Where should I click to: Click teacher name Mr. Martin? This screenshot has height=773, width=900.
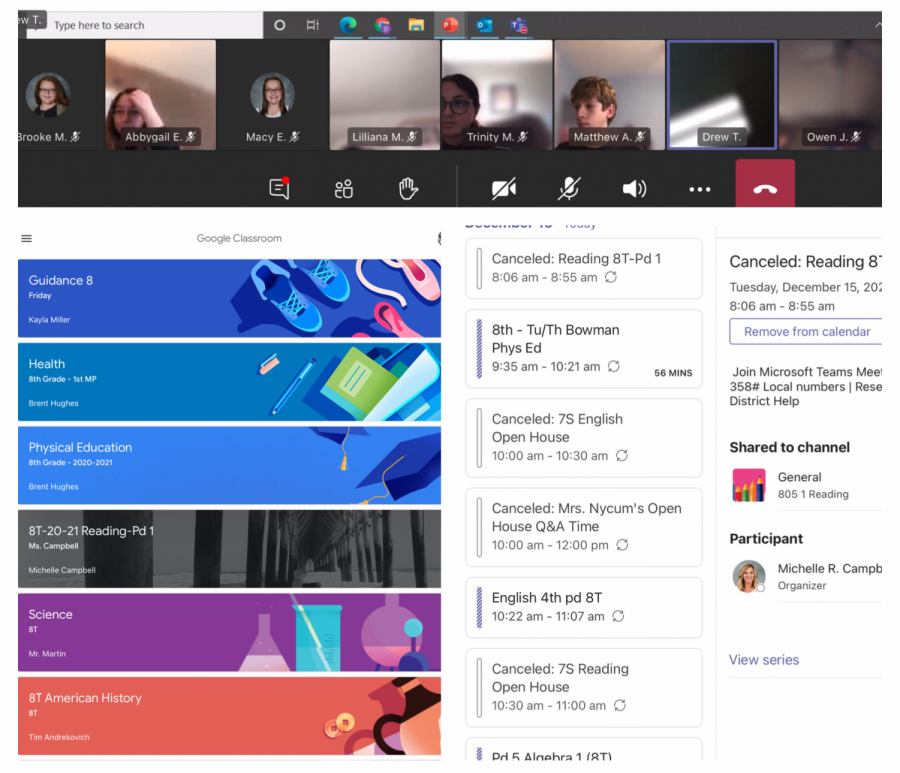47,654
